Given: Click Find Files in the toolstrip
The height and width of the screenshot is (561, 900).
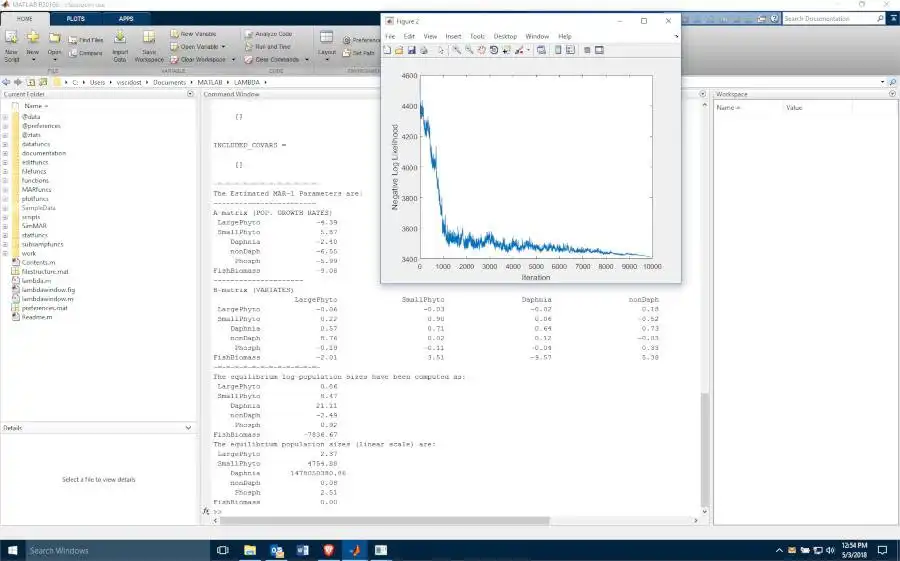Looking at the screenshot, I should coord(86,40).
